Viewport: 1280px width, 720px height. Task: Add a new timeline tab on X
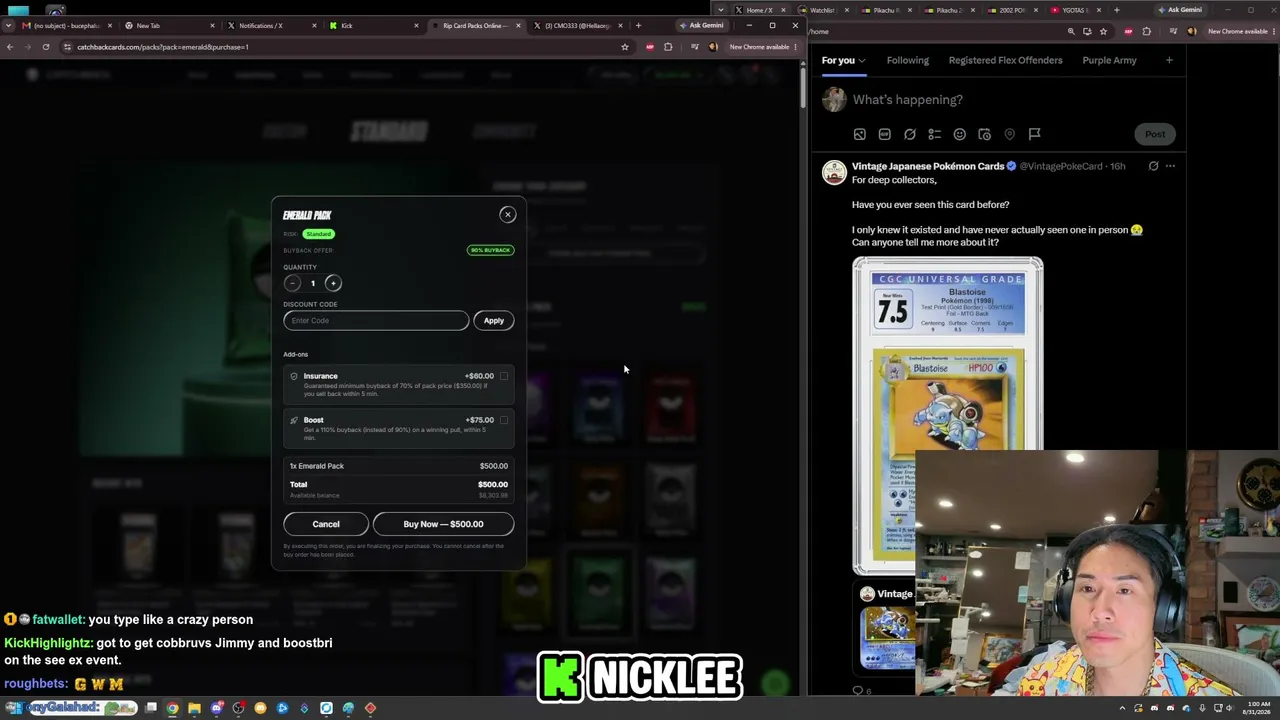[x=1169, y=60]
